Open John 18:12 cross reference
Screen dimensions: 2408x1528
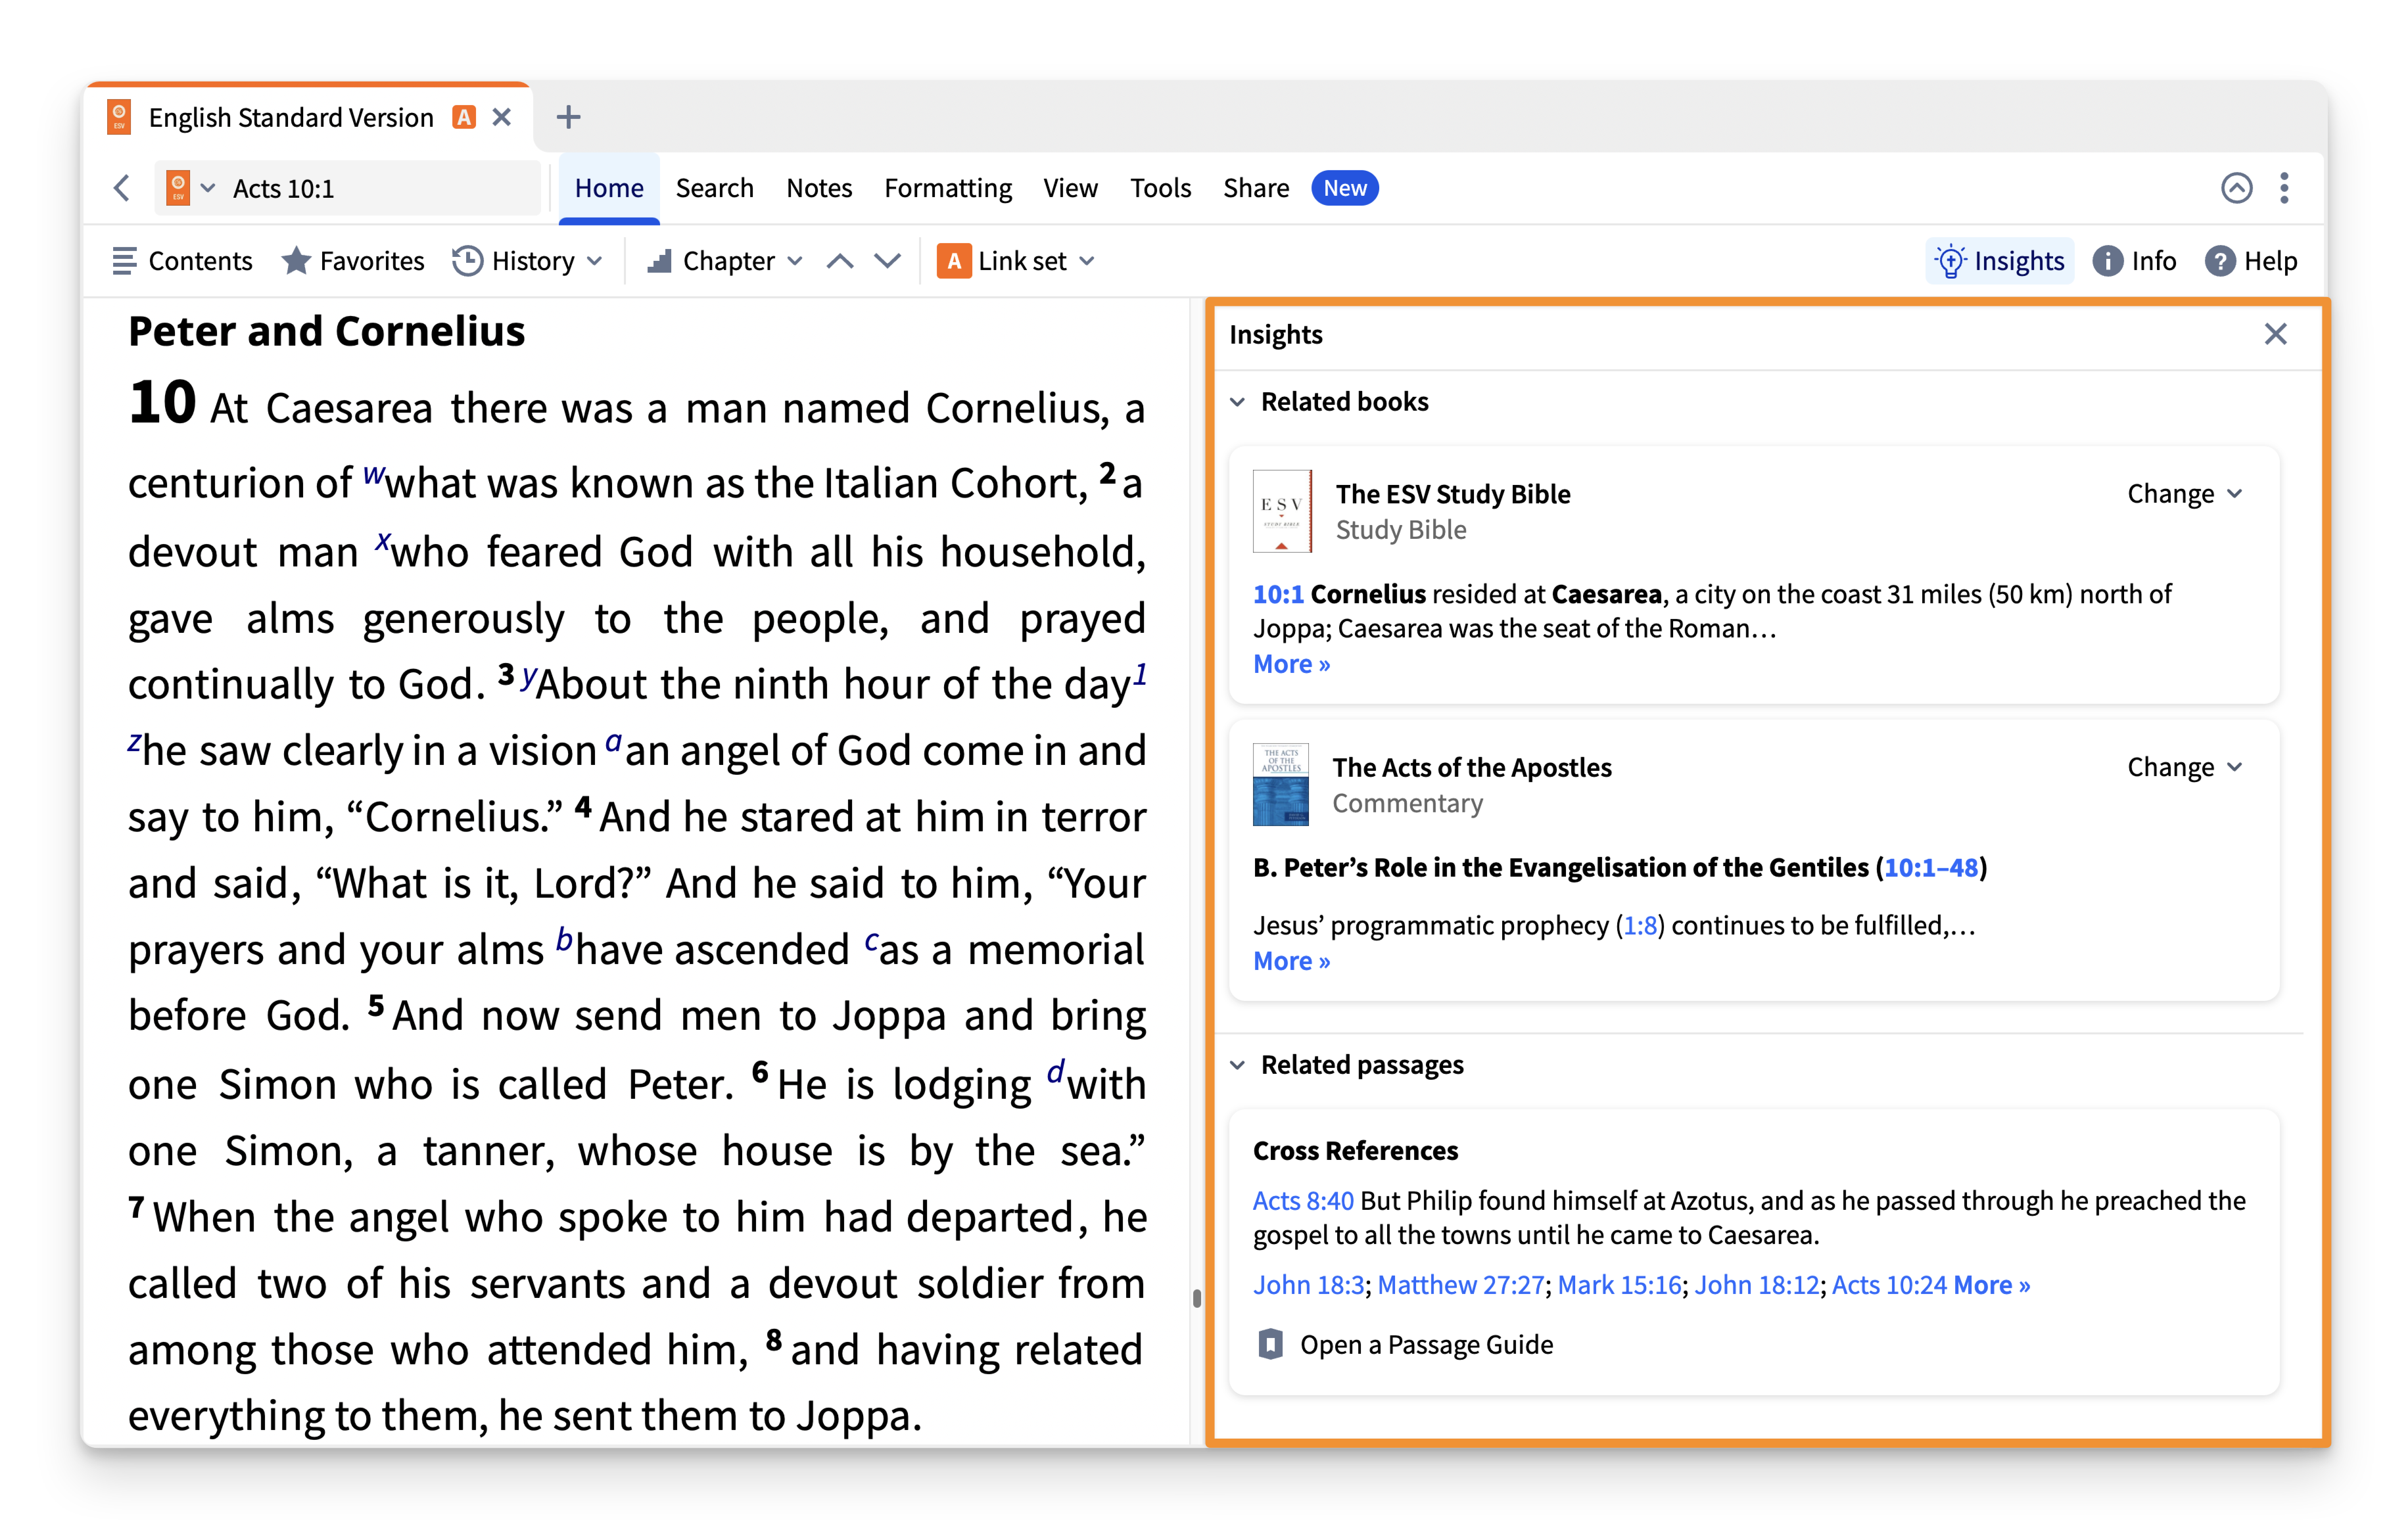pyautogui.click(x=1756, y=1285)
